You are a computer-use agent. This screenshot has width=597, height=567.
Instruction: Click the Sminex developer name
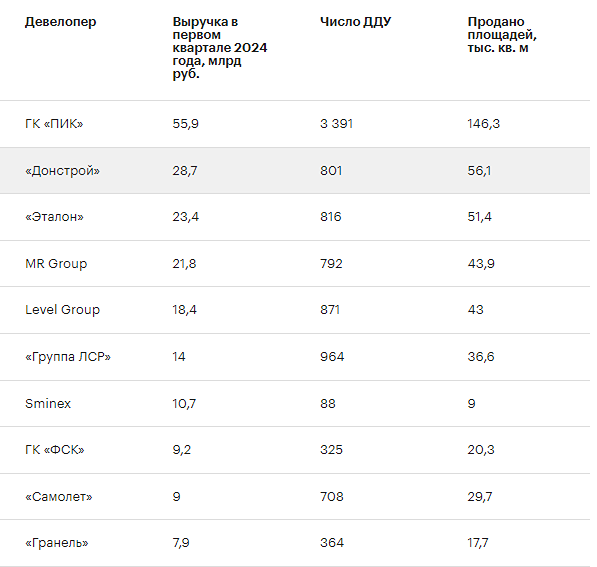point(48,403)
